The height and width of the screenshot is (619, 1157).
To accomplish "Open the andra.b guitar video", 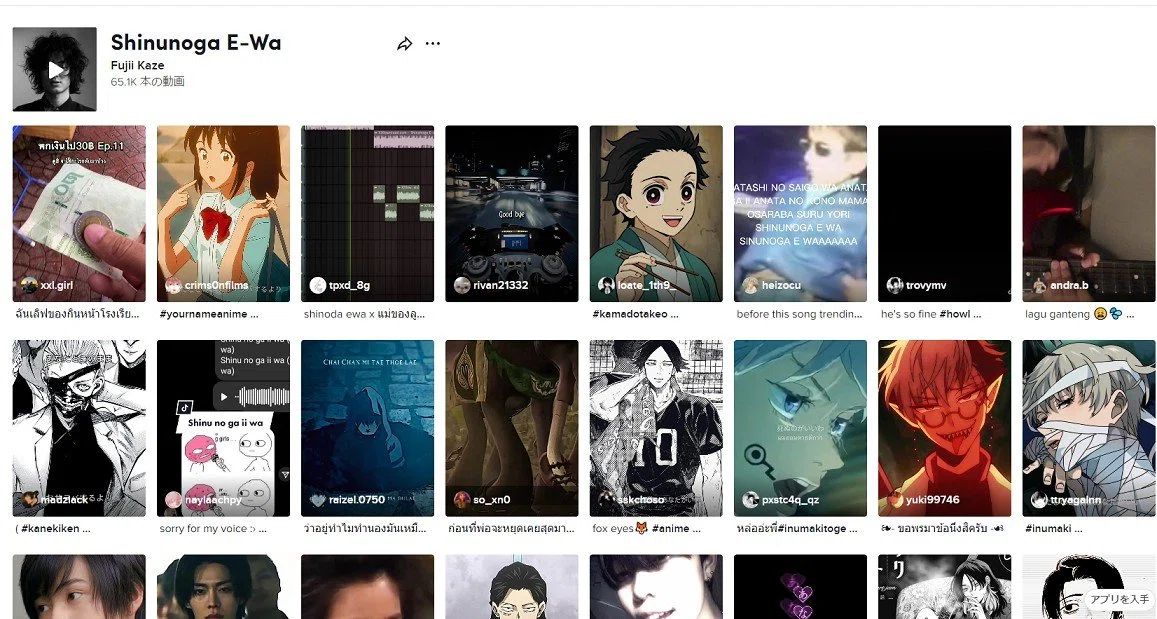I will pyautogui.click(x=1089, y=213).
